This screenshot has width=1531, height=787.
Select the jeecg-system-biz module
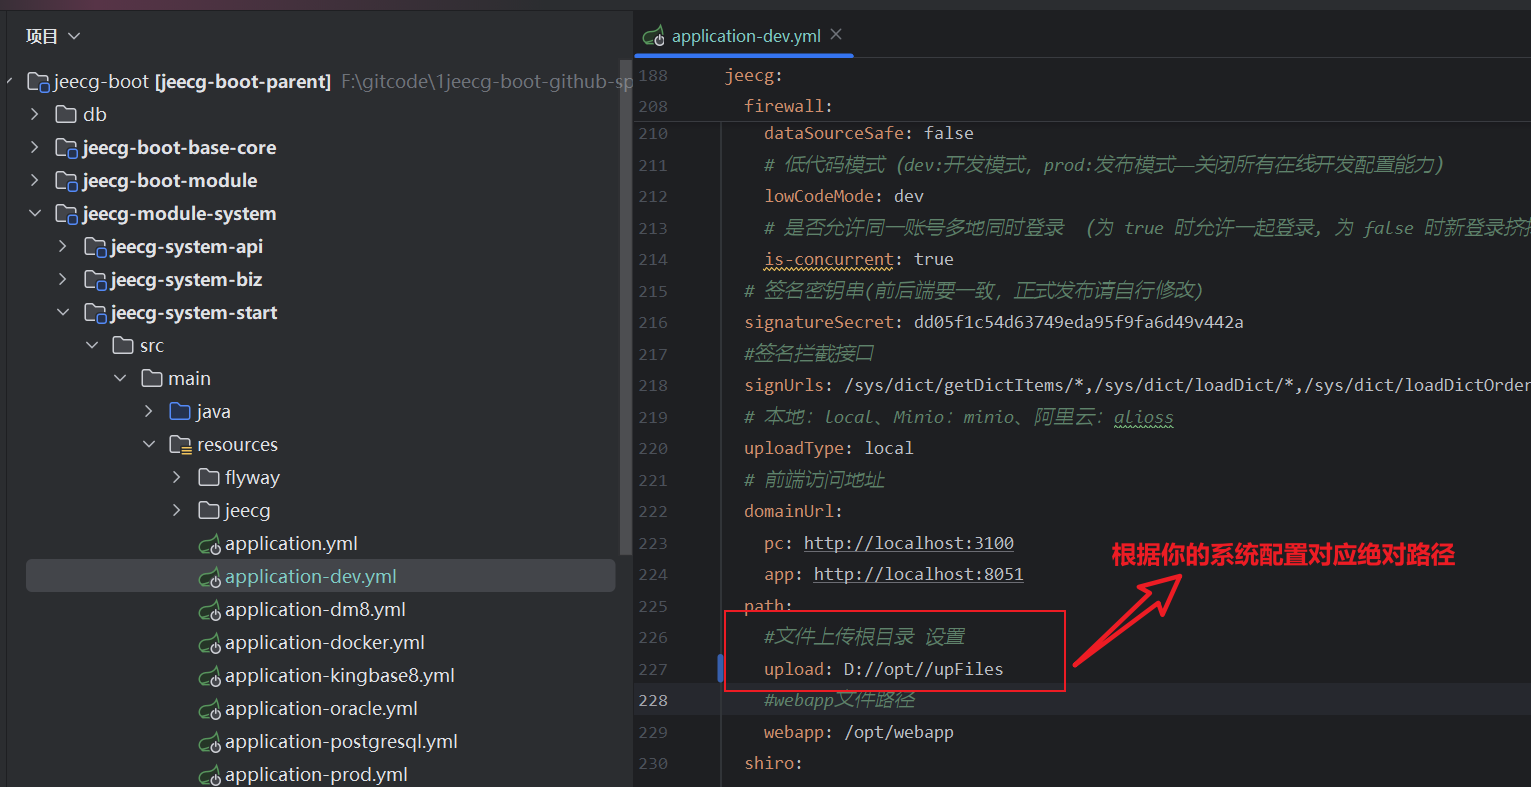[x=186, y=280]
